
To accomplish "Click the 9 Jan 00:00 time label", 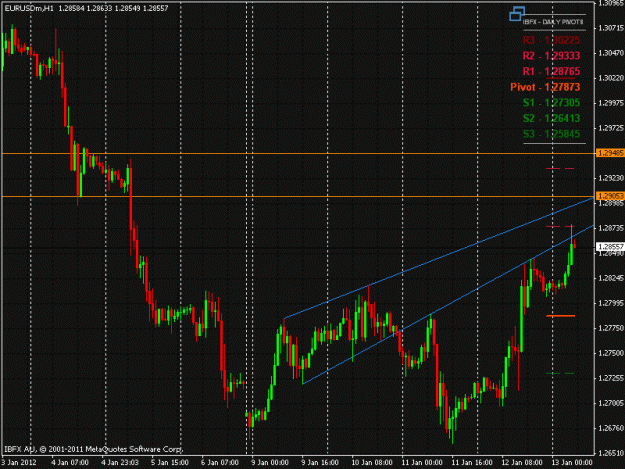I will (270, 463).
